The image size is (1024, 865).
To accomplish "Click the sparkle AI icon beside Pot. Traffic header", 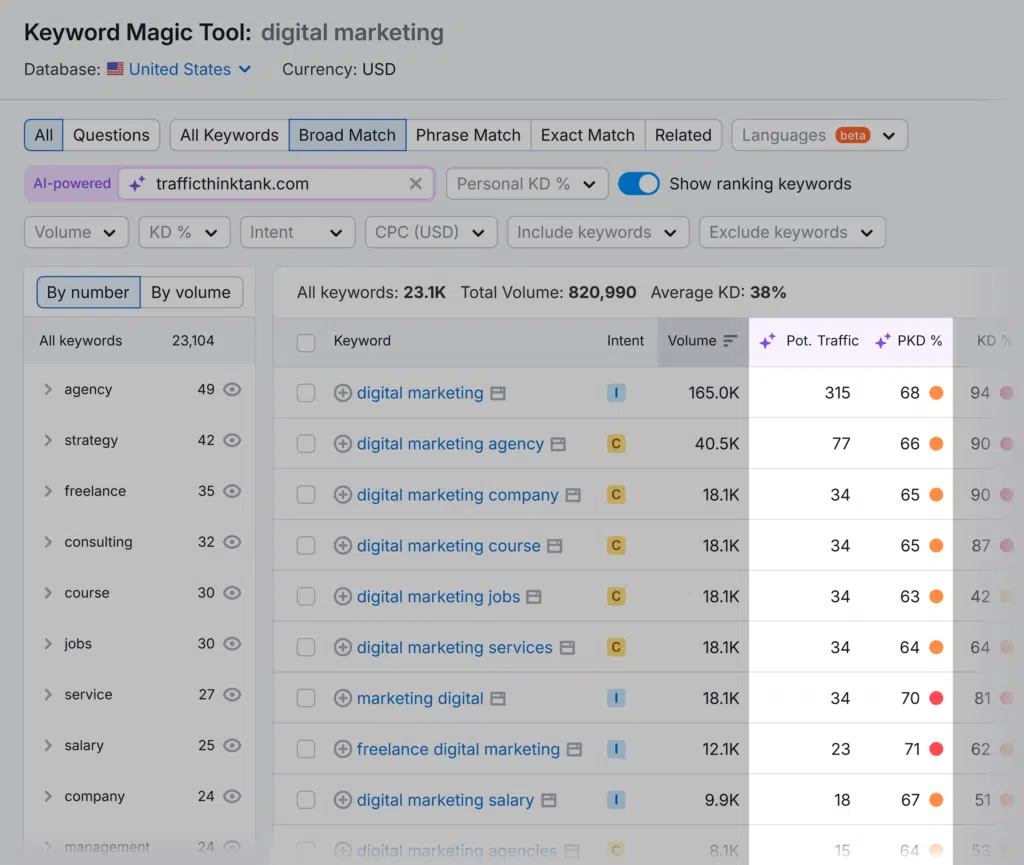I will click(x=767, y=340).
